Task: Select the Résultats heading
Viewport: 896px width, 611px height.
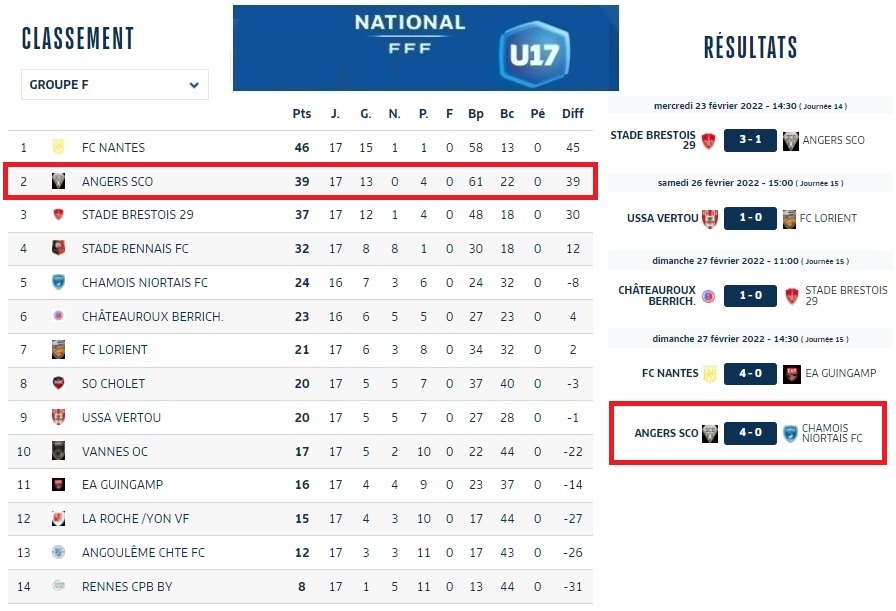Action: pos(750,47)
